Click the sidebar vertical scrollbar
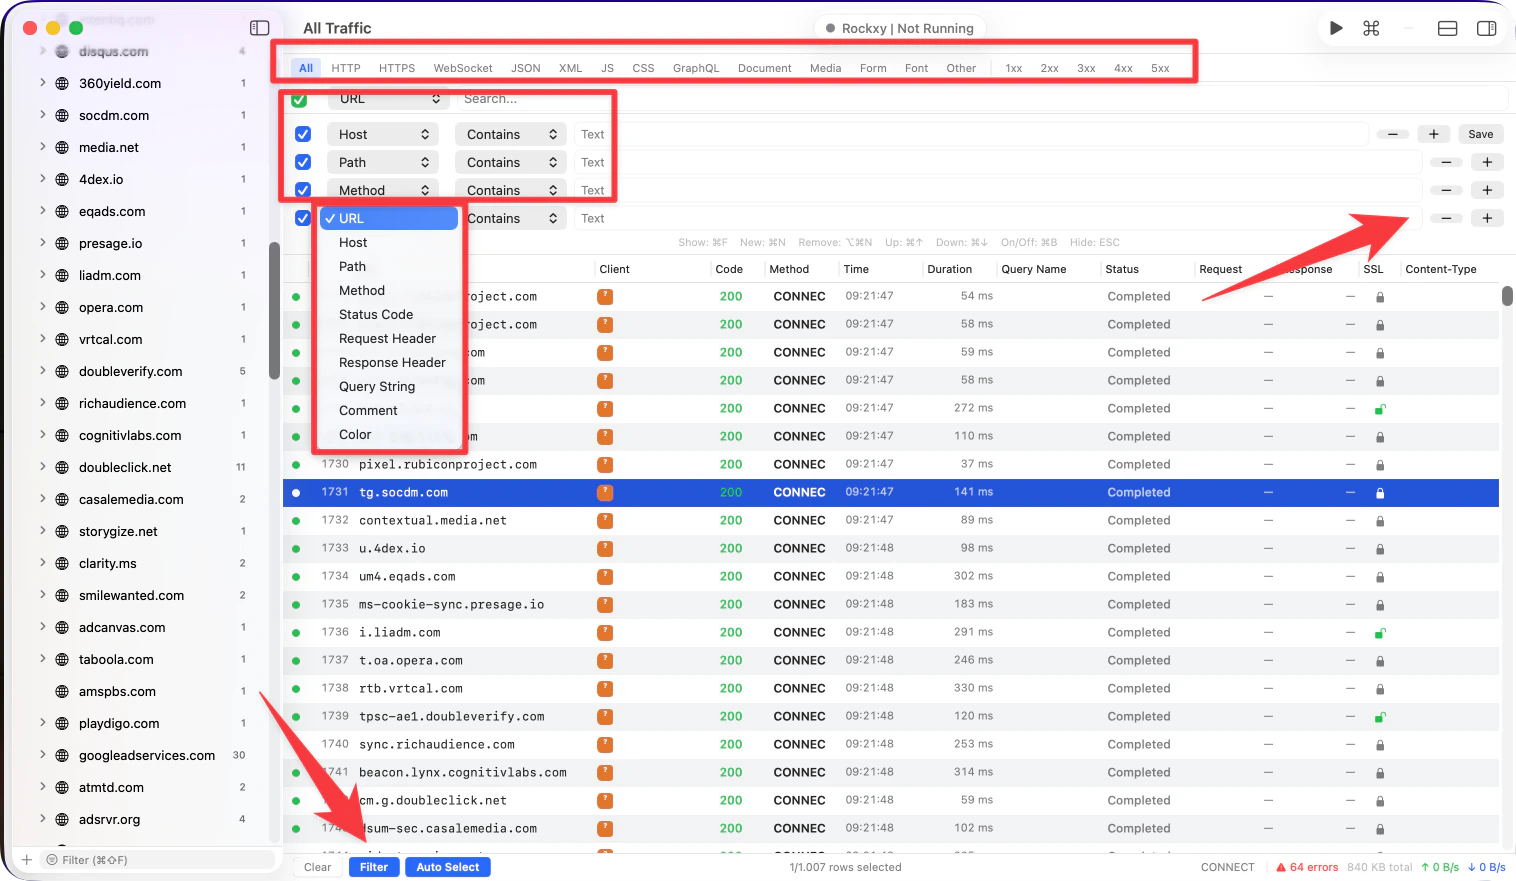1516x881 pixels. tap(274, 310)
